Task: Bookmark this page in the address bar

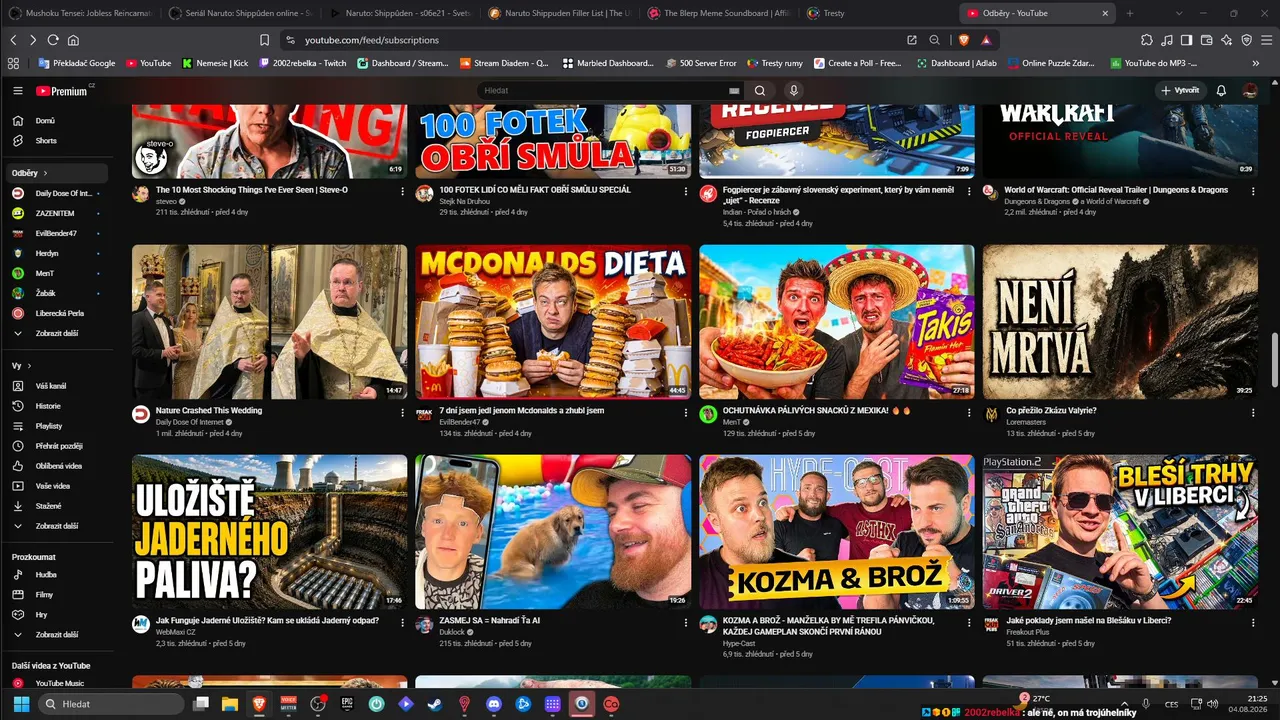Action: [x=264, y=40]
